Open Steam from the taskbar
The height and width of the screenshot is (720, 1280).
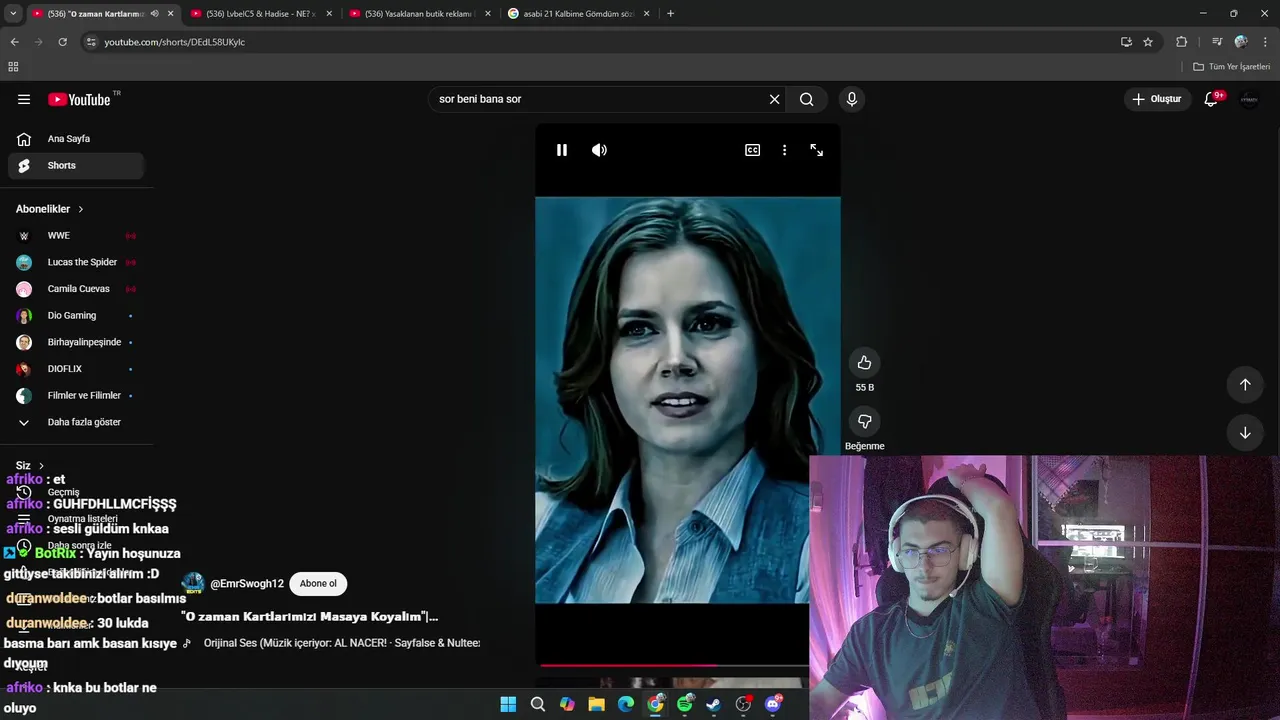click(x=714, y=704)
